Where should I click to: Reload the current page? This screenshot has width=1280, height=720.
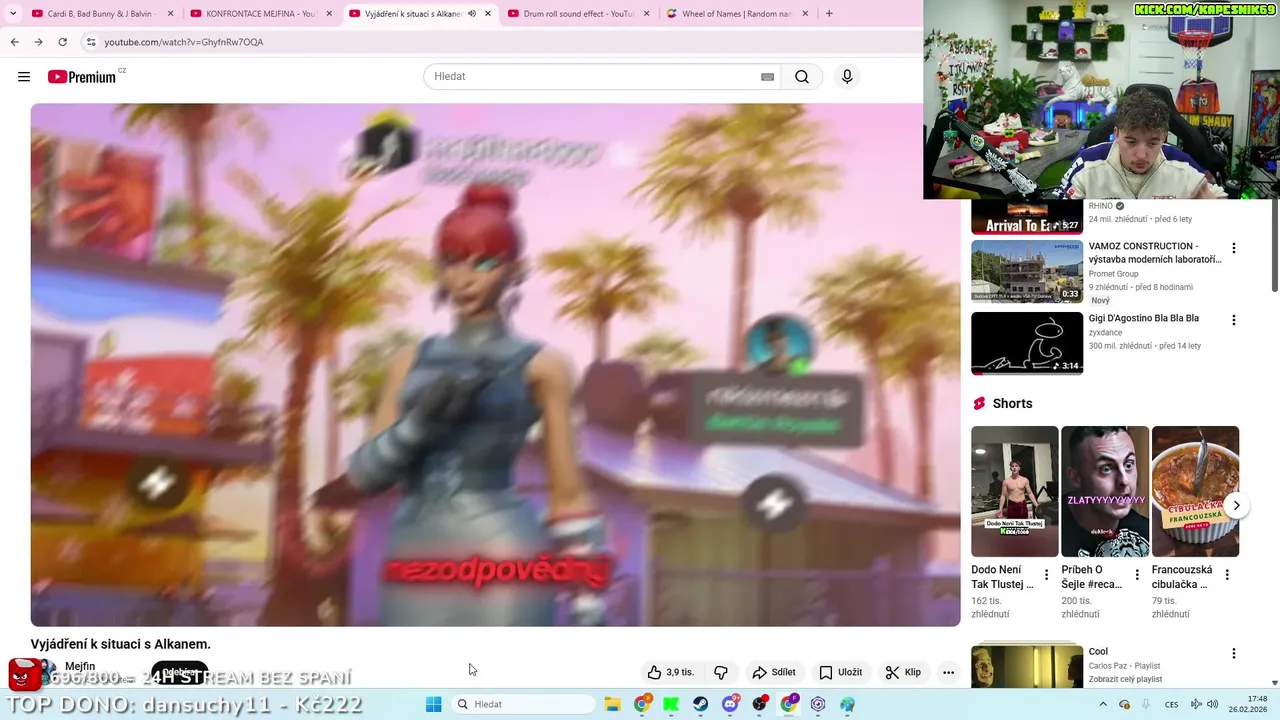[62, 42]
